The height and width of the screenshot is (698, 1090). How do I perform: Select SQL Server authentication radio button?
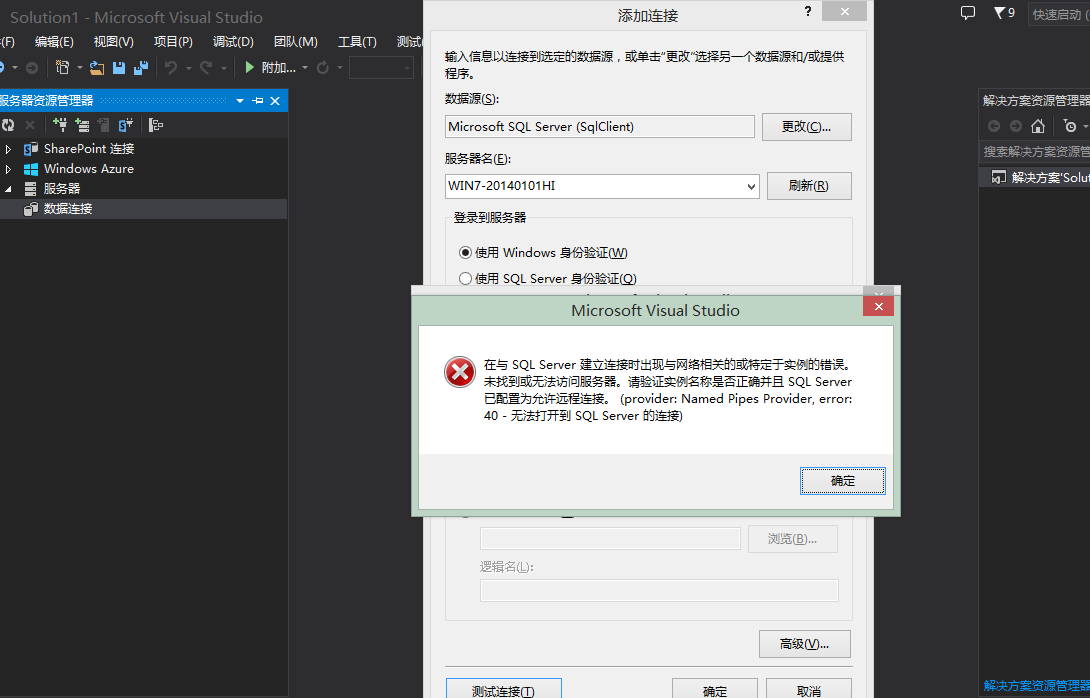click(465, 278)
